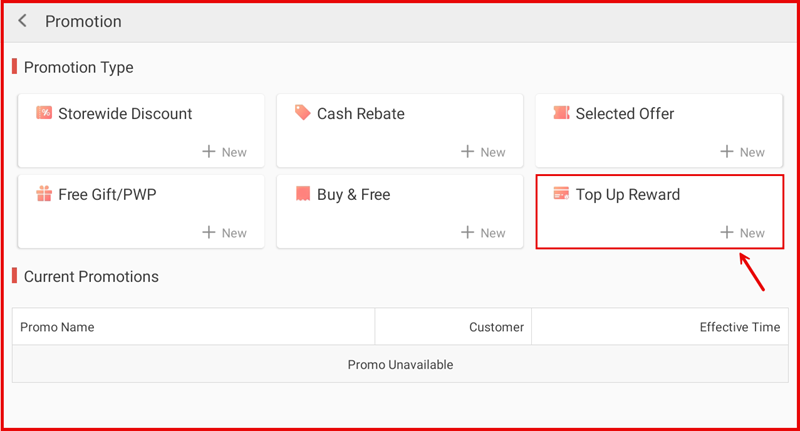
Task: Add new Cash Rebate promotion
Action: (483, 152)
